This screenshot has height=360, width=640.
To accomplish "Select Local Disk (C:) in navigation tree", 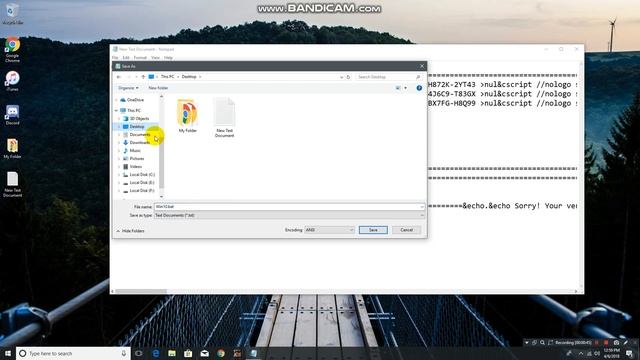I will [142, 174].
